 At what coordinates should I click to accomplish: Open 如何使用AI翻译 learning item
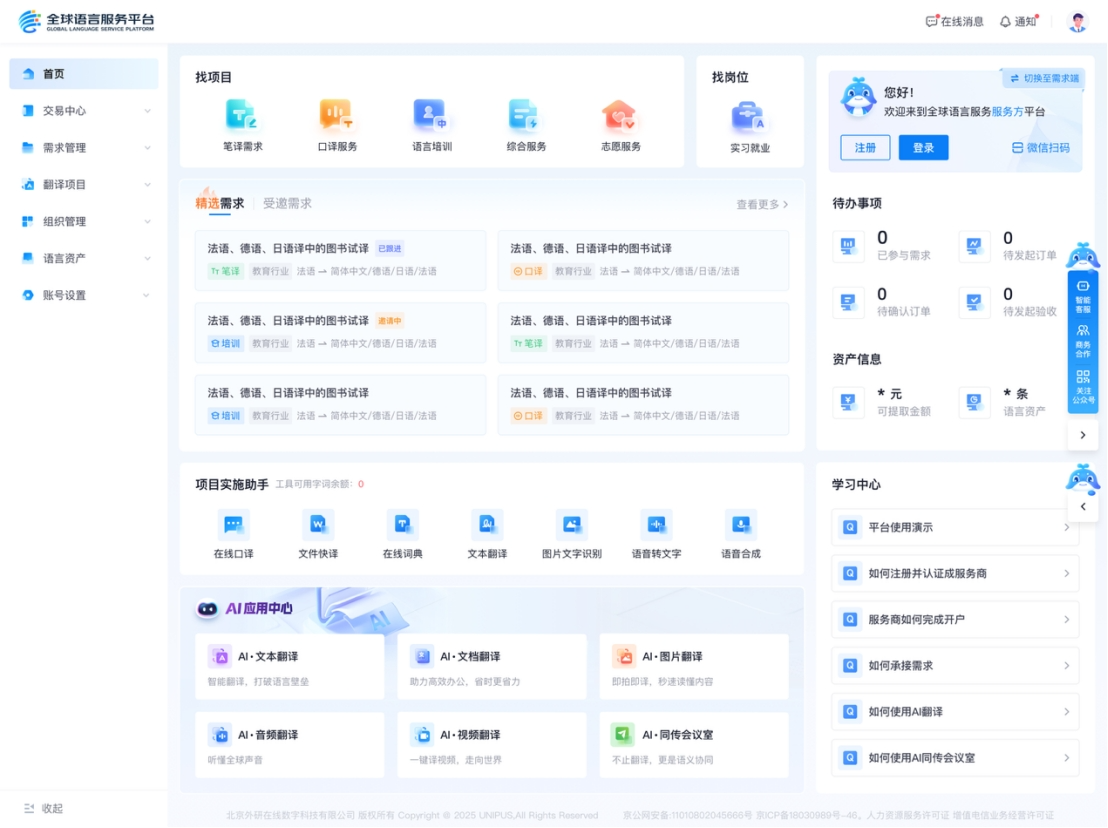[x=954, y=712]
